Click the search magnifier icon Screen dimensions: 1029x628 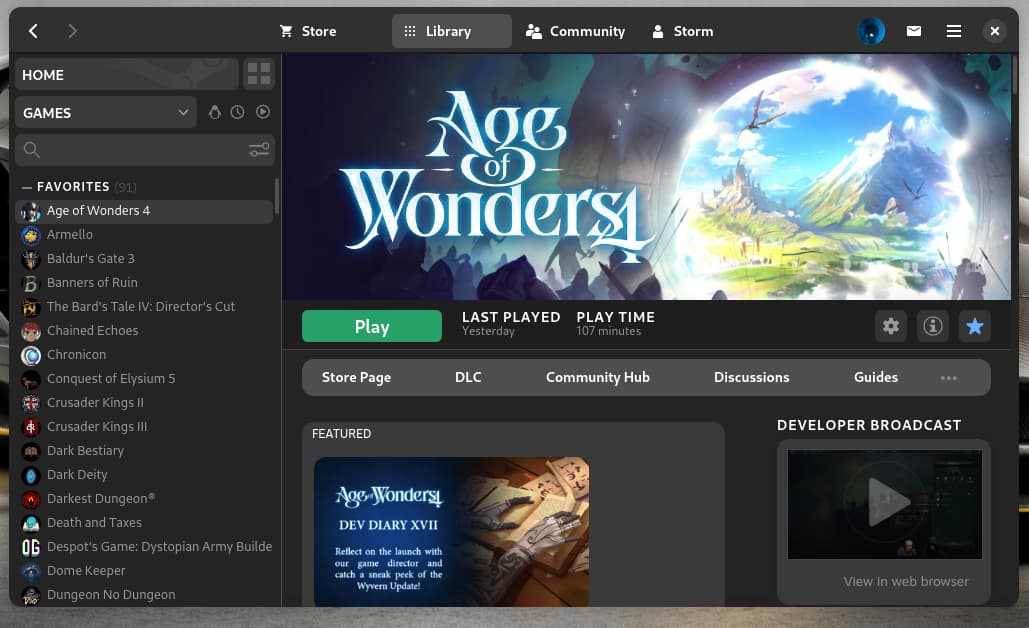[x=32, y=150]
